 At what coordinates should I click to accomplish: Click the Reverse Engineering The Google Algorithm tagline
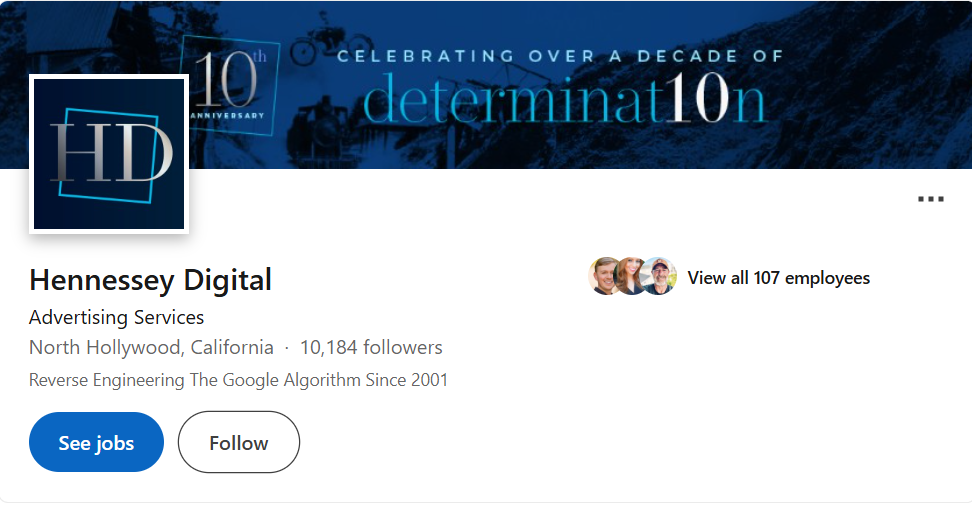(238, 380)
